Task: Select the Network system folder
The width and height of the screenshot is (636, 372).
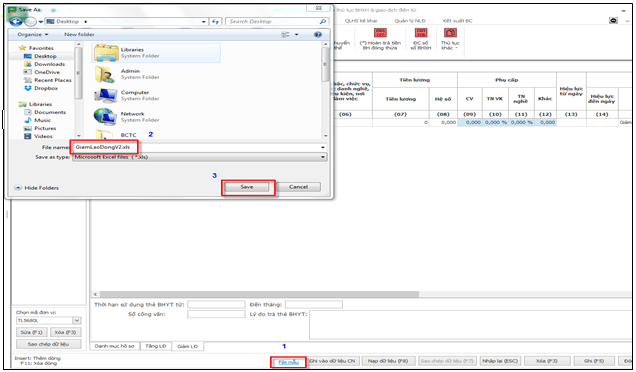Action: coord(156,117)
